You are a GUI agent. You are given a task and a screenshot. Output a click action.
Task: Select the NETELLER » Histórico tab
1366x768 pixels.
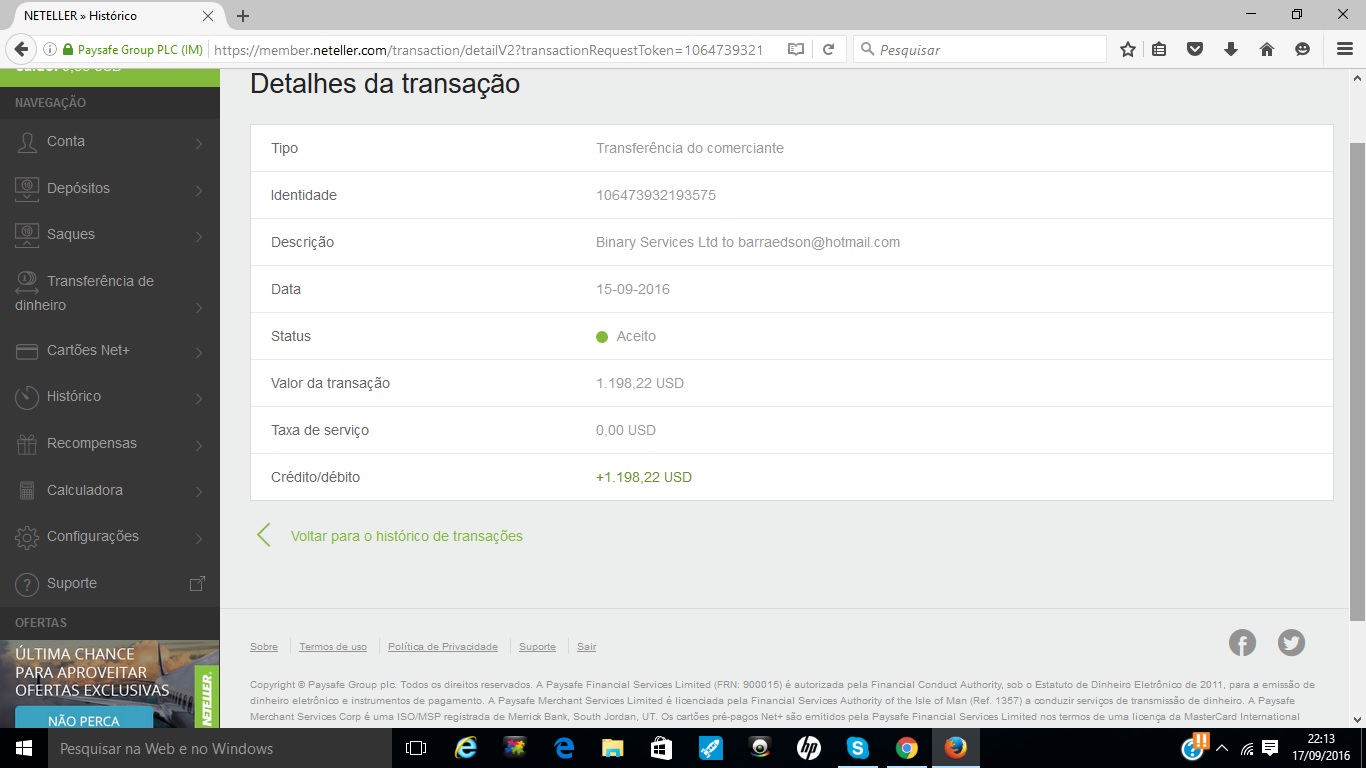(x=112, y=16)
